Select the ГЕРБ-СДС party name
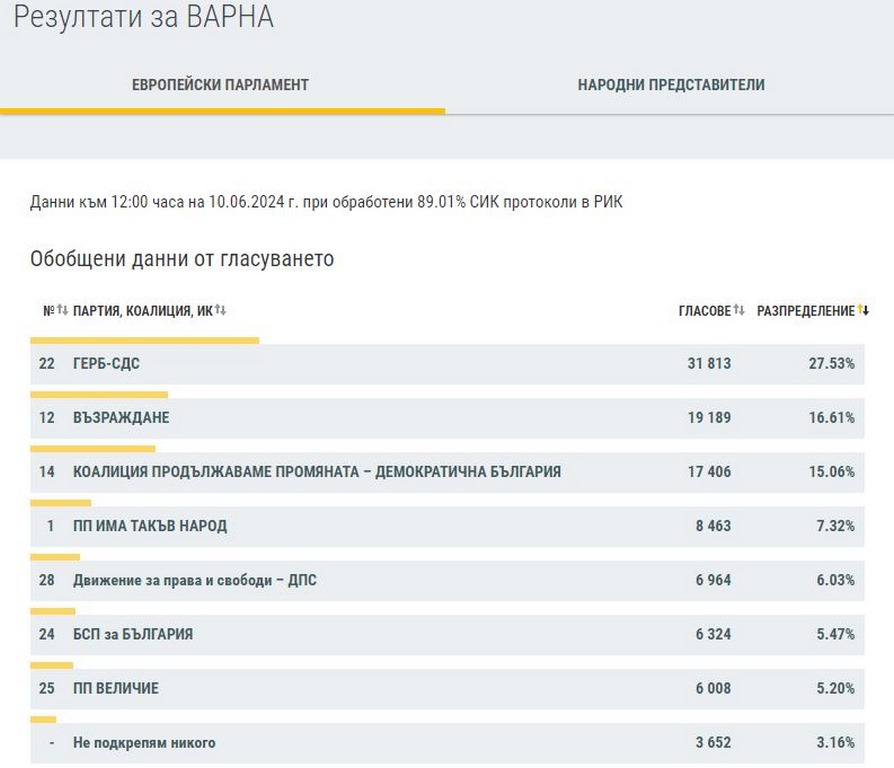Viewport: 894px width, 768px height. pos(106,364)
